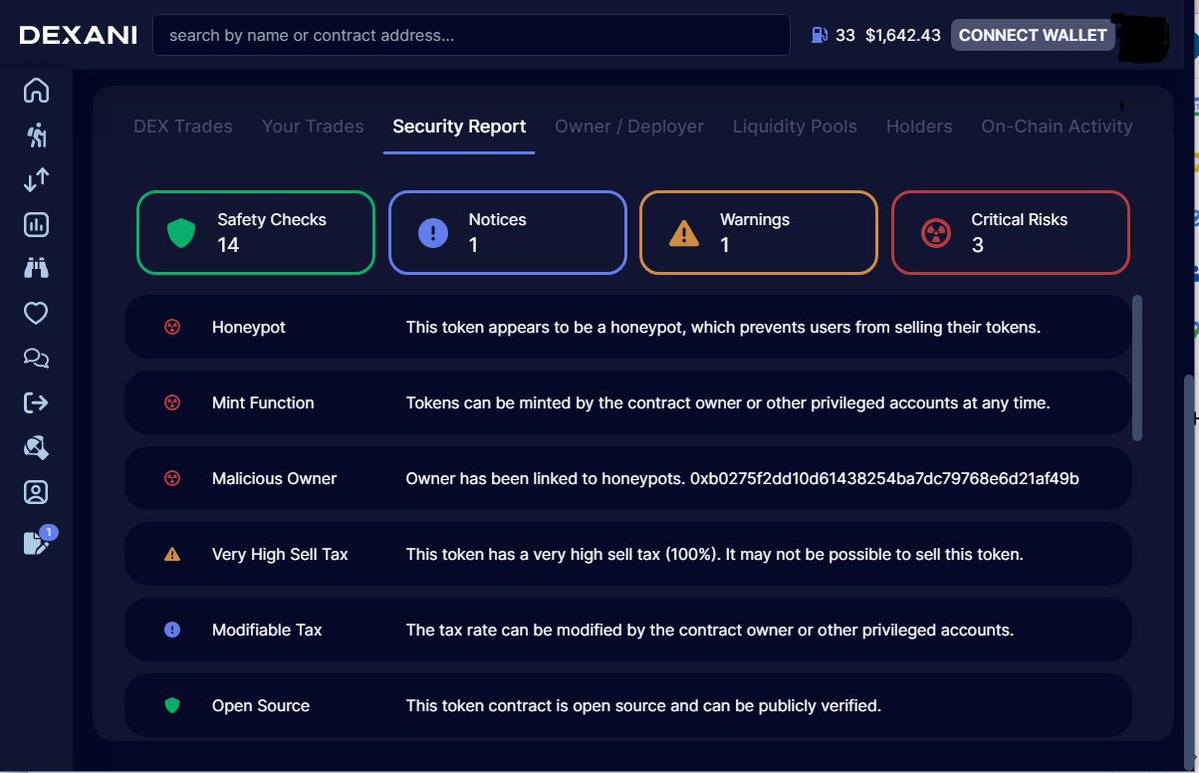Click the open source description text

643,706
